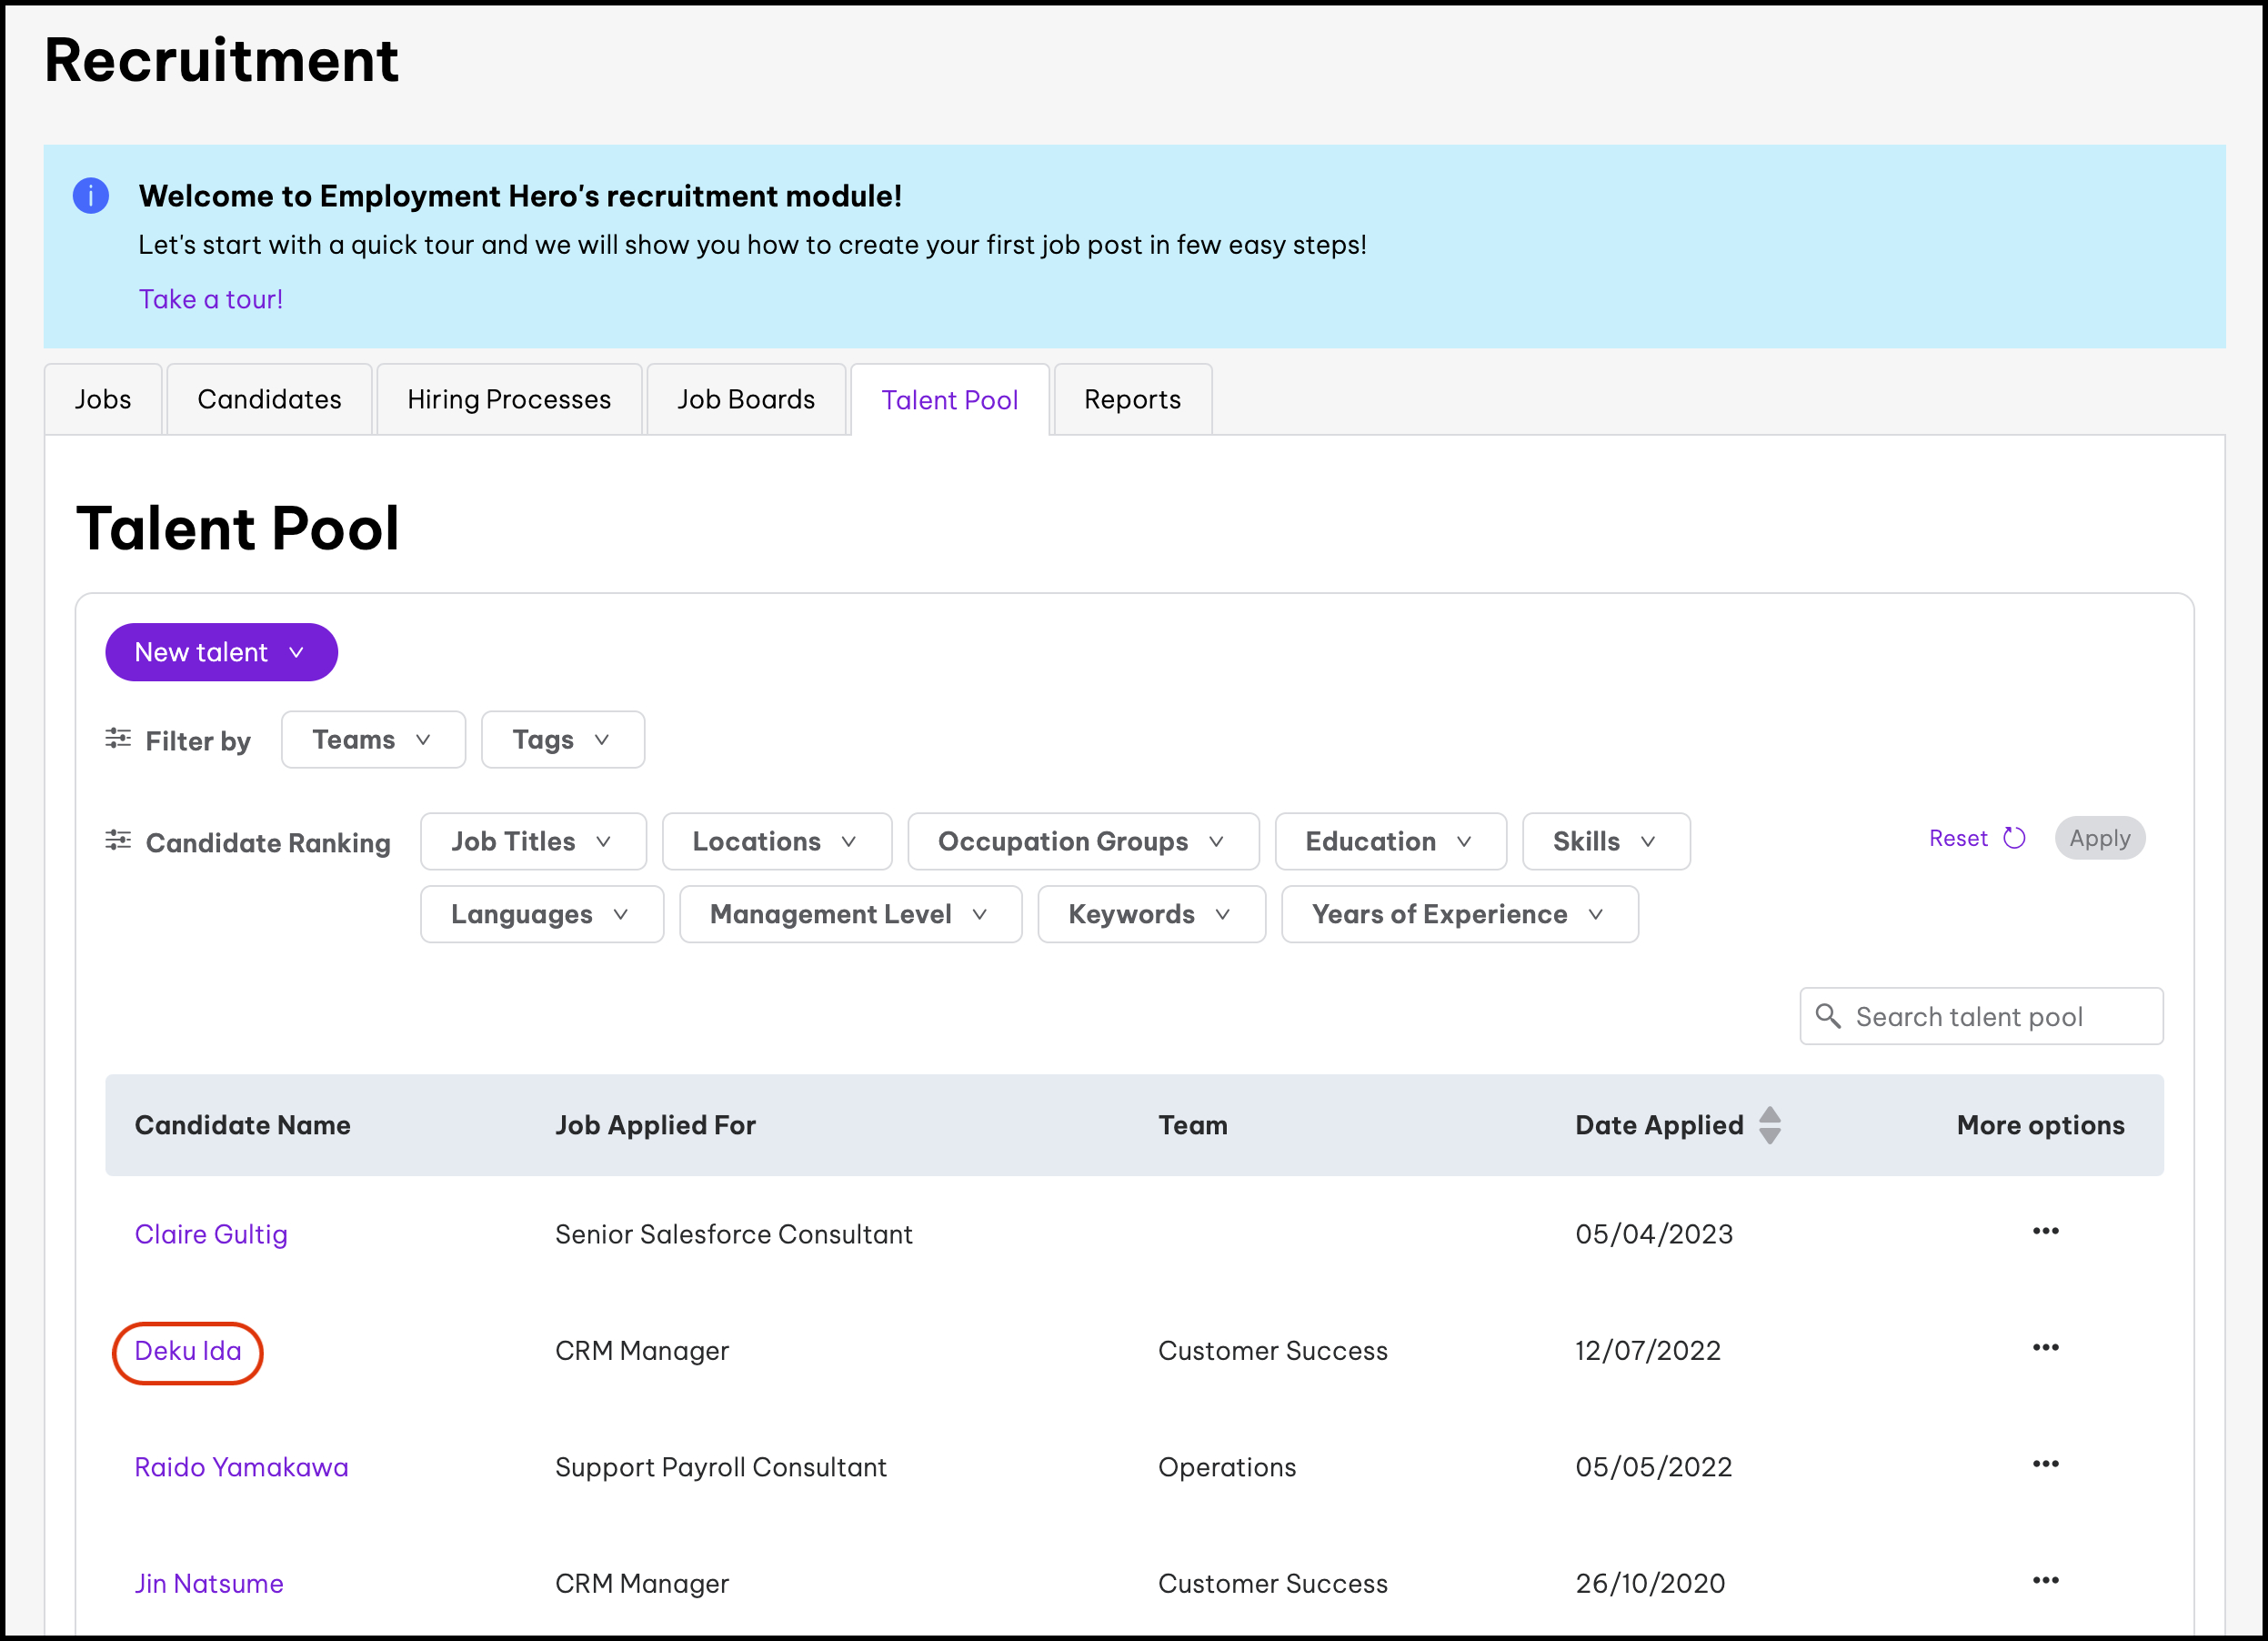Image resolution: width=2268 pixels, height=1641 pixels.
Task: Click the blue info icon in banner
Action: coord(90,196)
